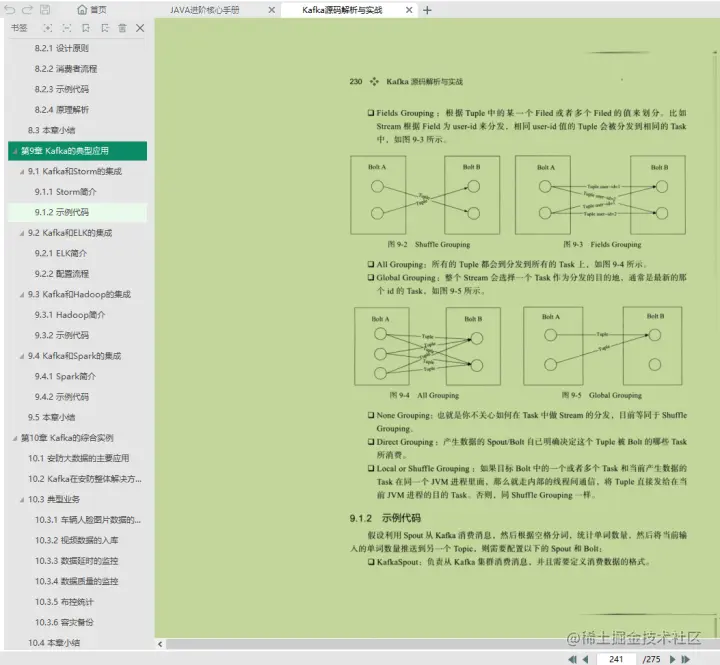
Task: Open bookmark 9.4.2 示例代码
Action: [x=62, y=397]
